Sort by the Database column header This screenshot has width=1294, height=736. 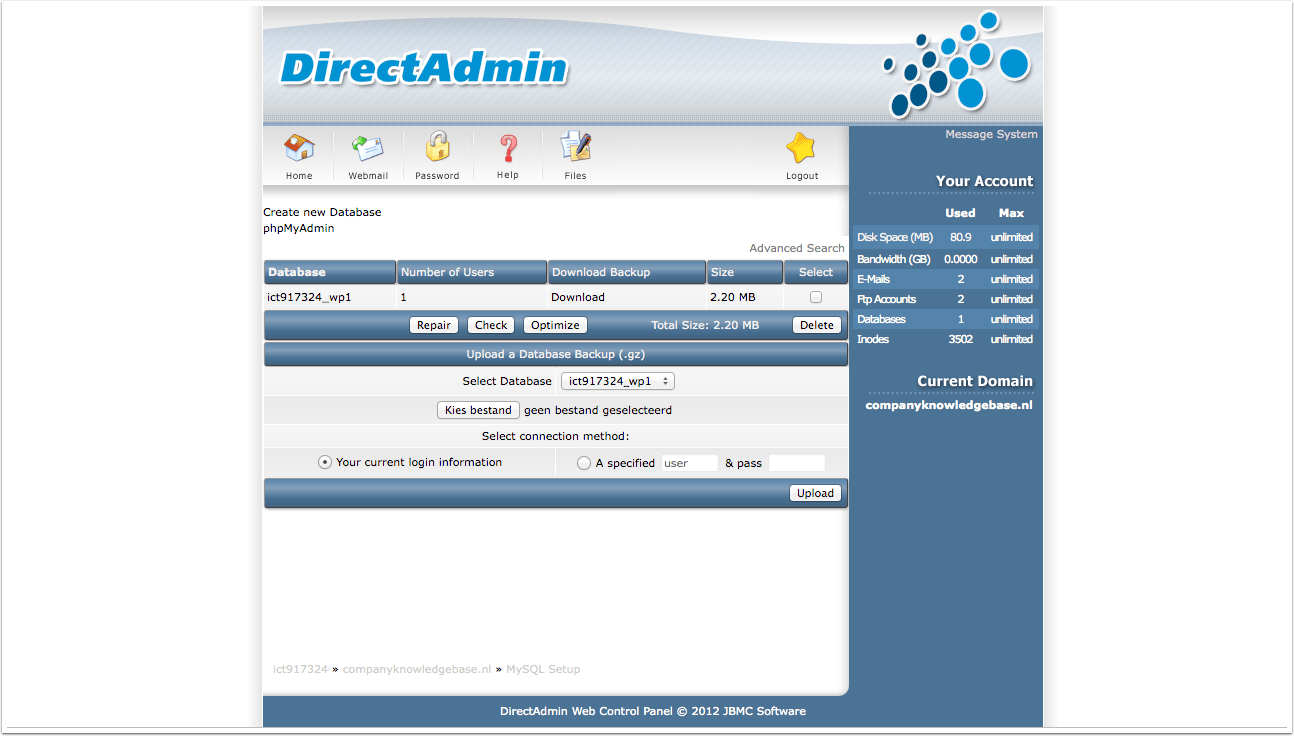click(x=330, y=272)
